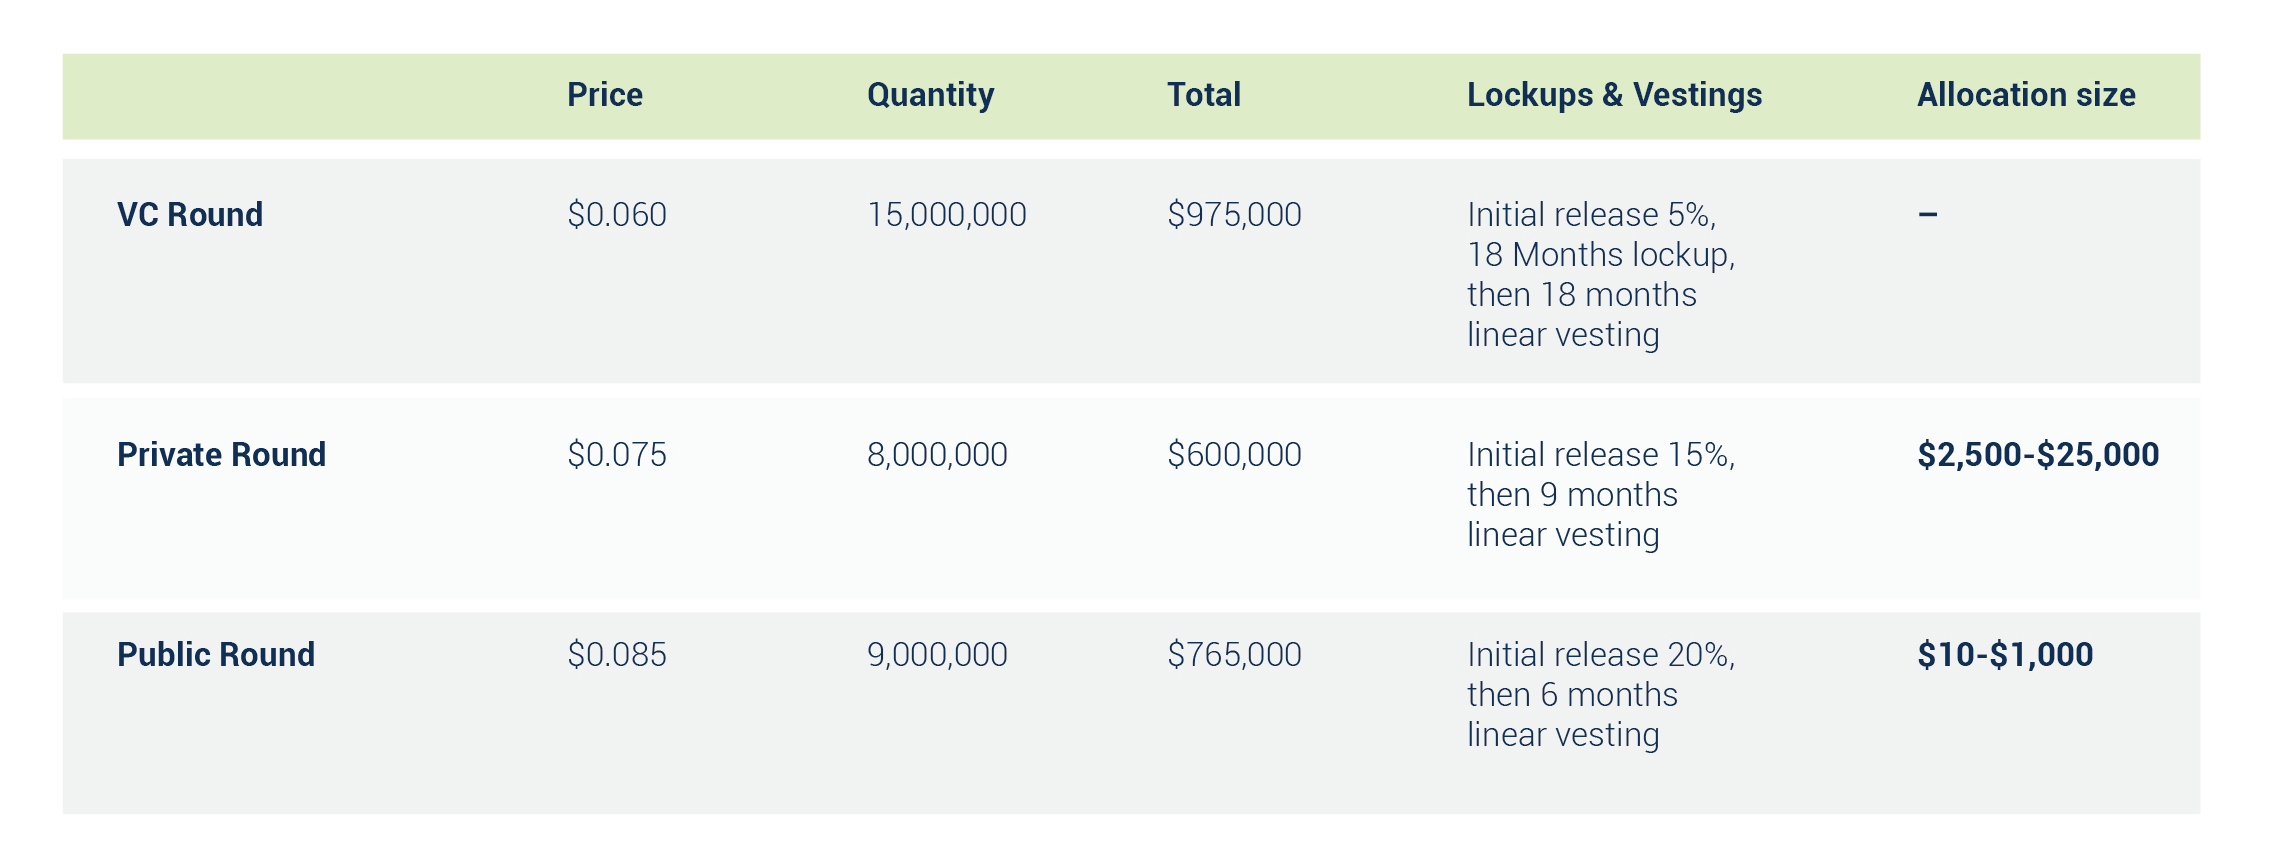Click the $765,000 total value
Screen dimensions: 2284x864
[x=1235, y=655]
